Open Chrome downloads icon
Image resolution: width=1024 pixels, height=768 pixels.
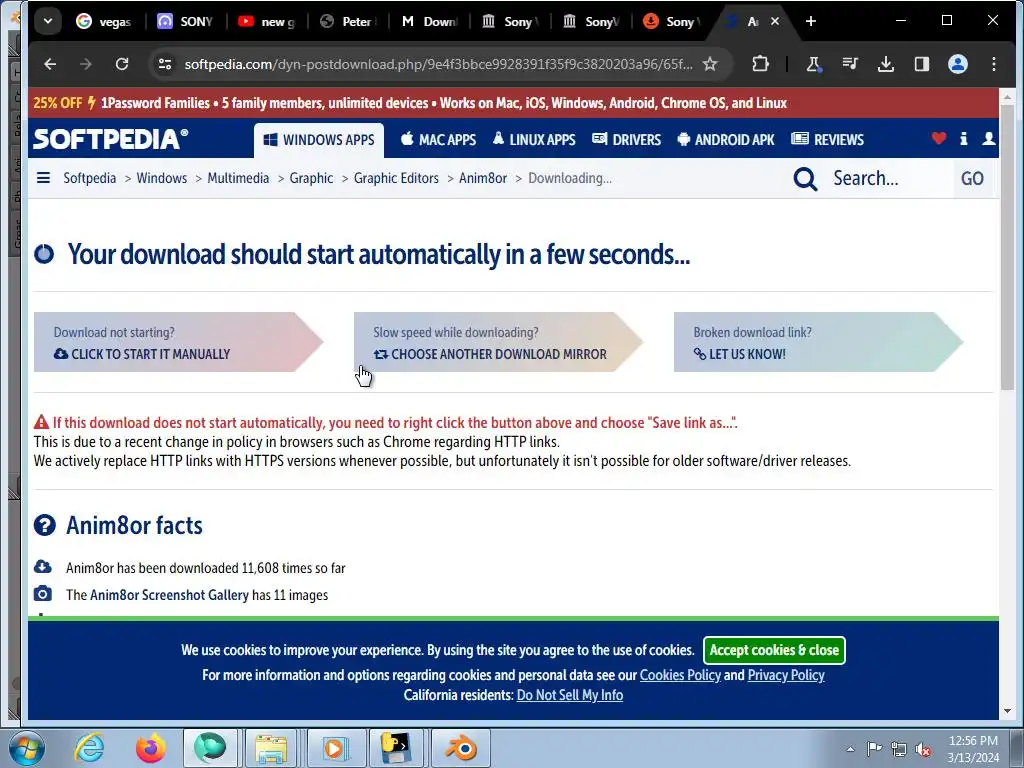886,64
